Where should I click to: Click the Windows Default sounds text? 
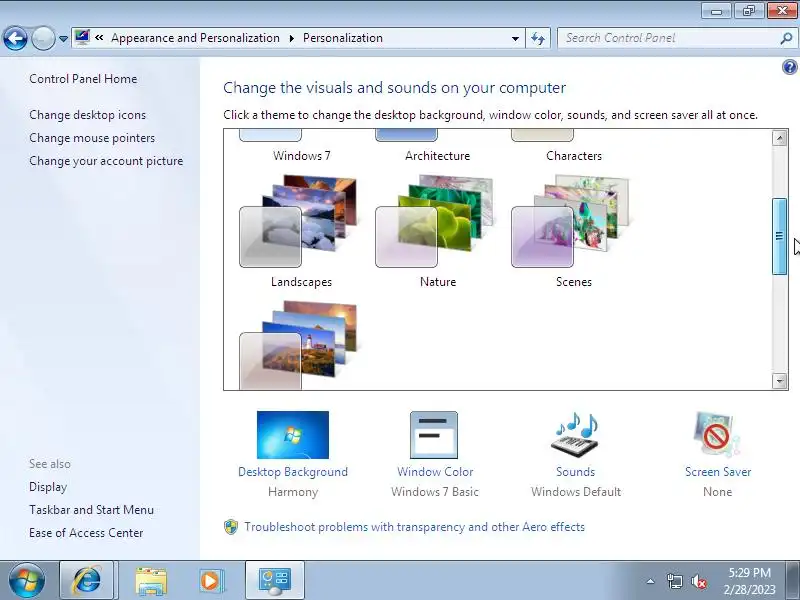[x=576, y=492]
